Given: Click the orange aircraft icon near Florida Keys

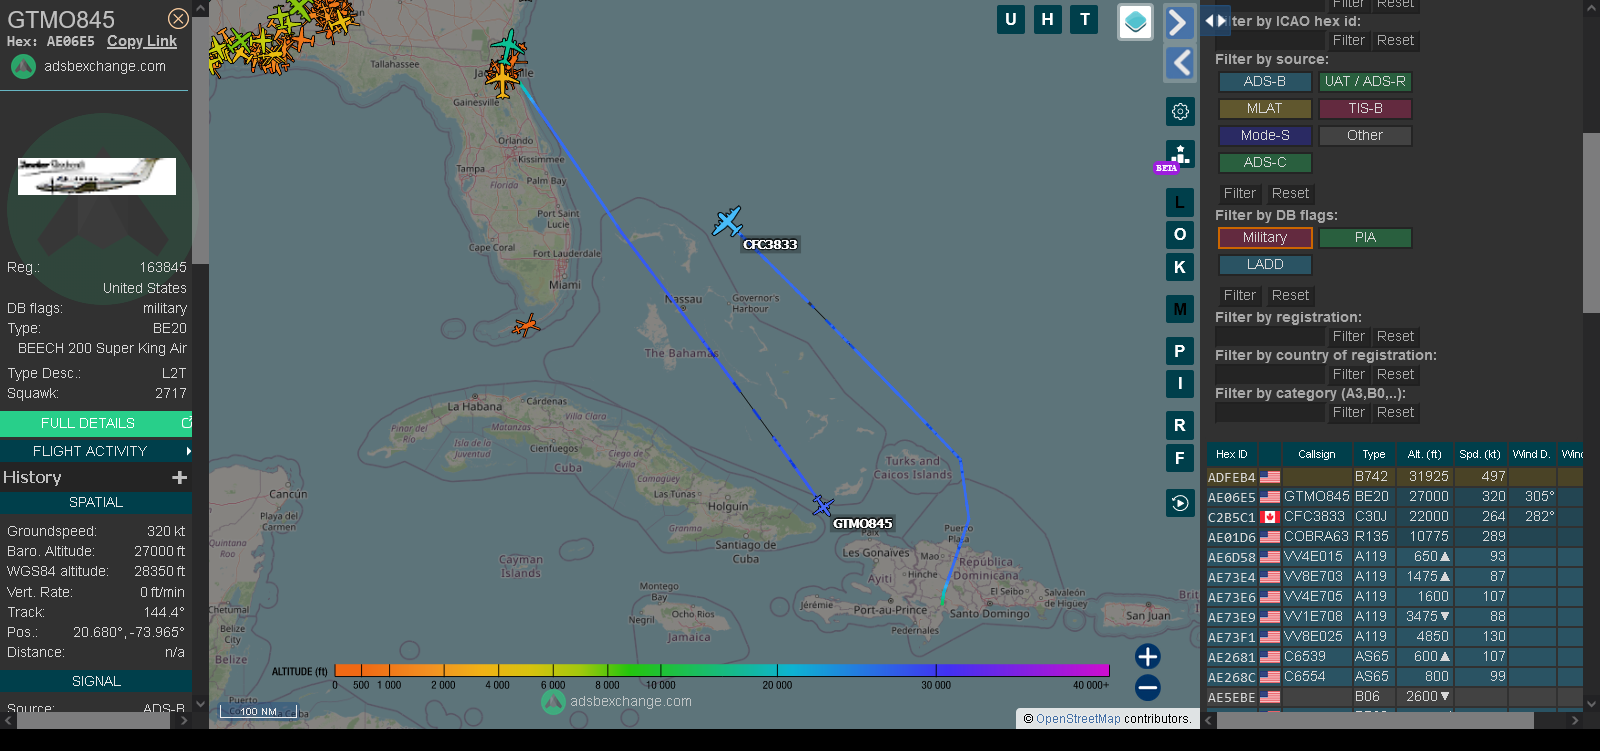Looking at the screenshot, I should coord(526,325).
